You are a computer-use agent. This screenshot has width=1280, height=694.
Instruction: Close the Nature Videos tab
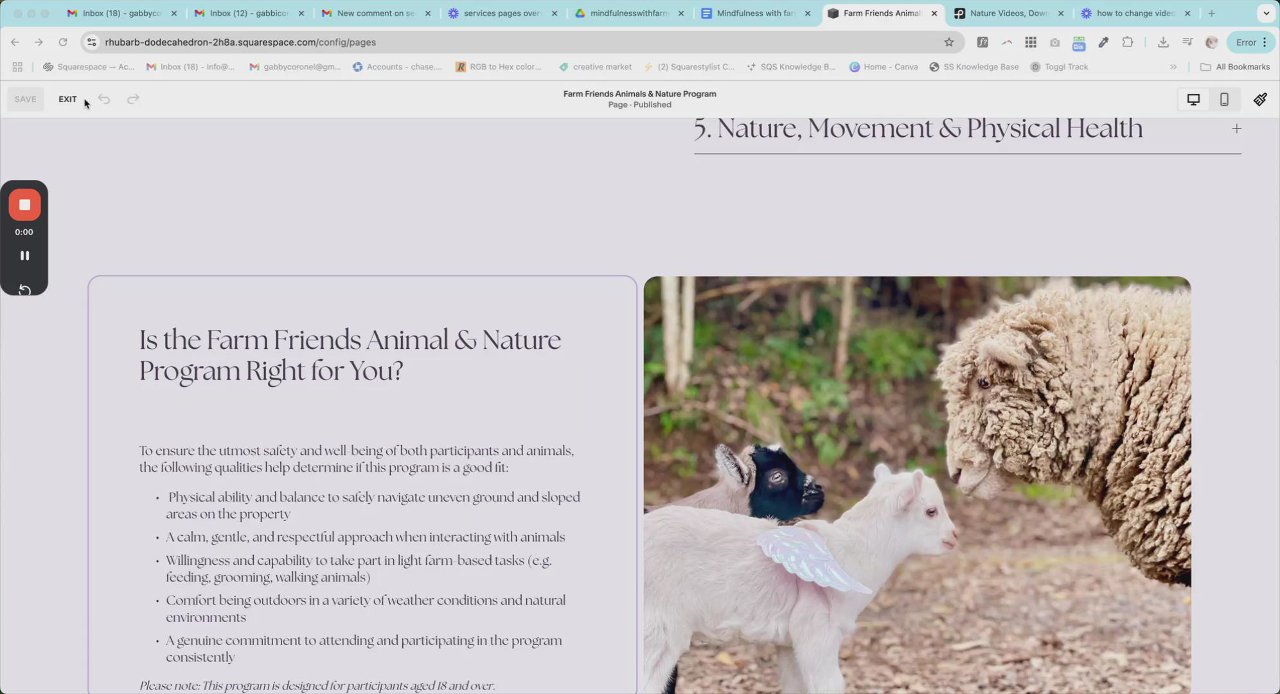coord(1061,13)
